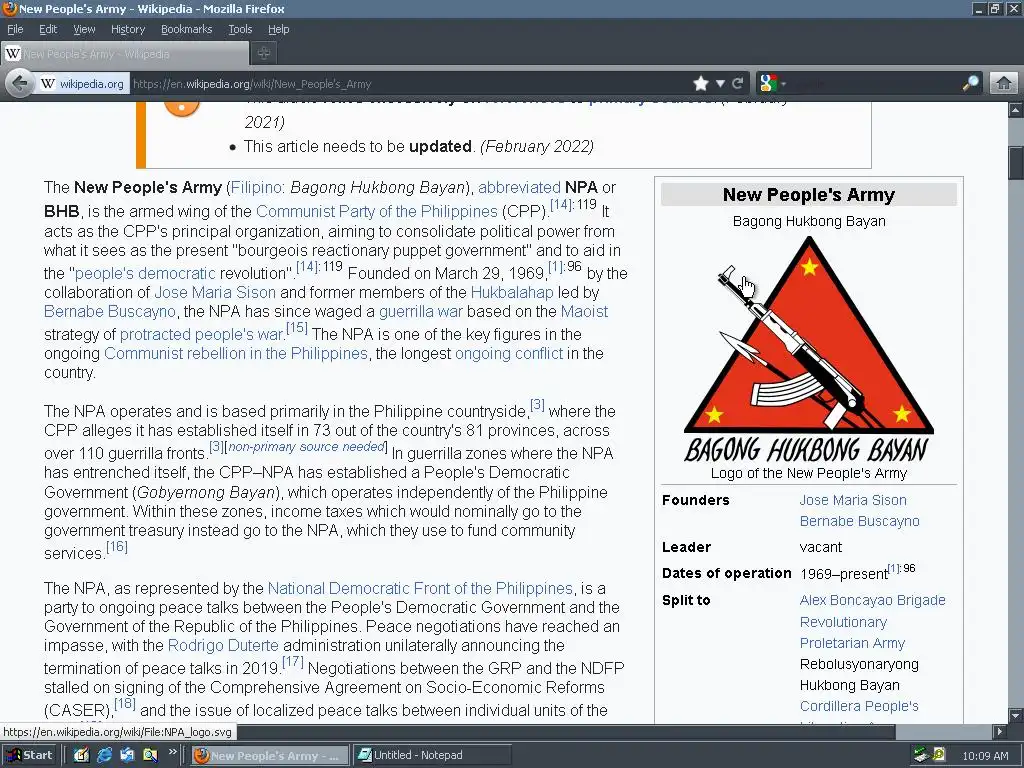Screen dimensions: 1024x768
Task: Open the Filipino language link
Action: 257,187
